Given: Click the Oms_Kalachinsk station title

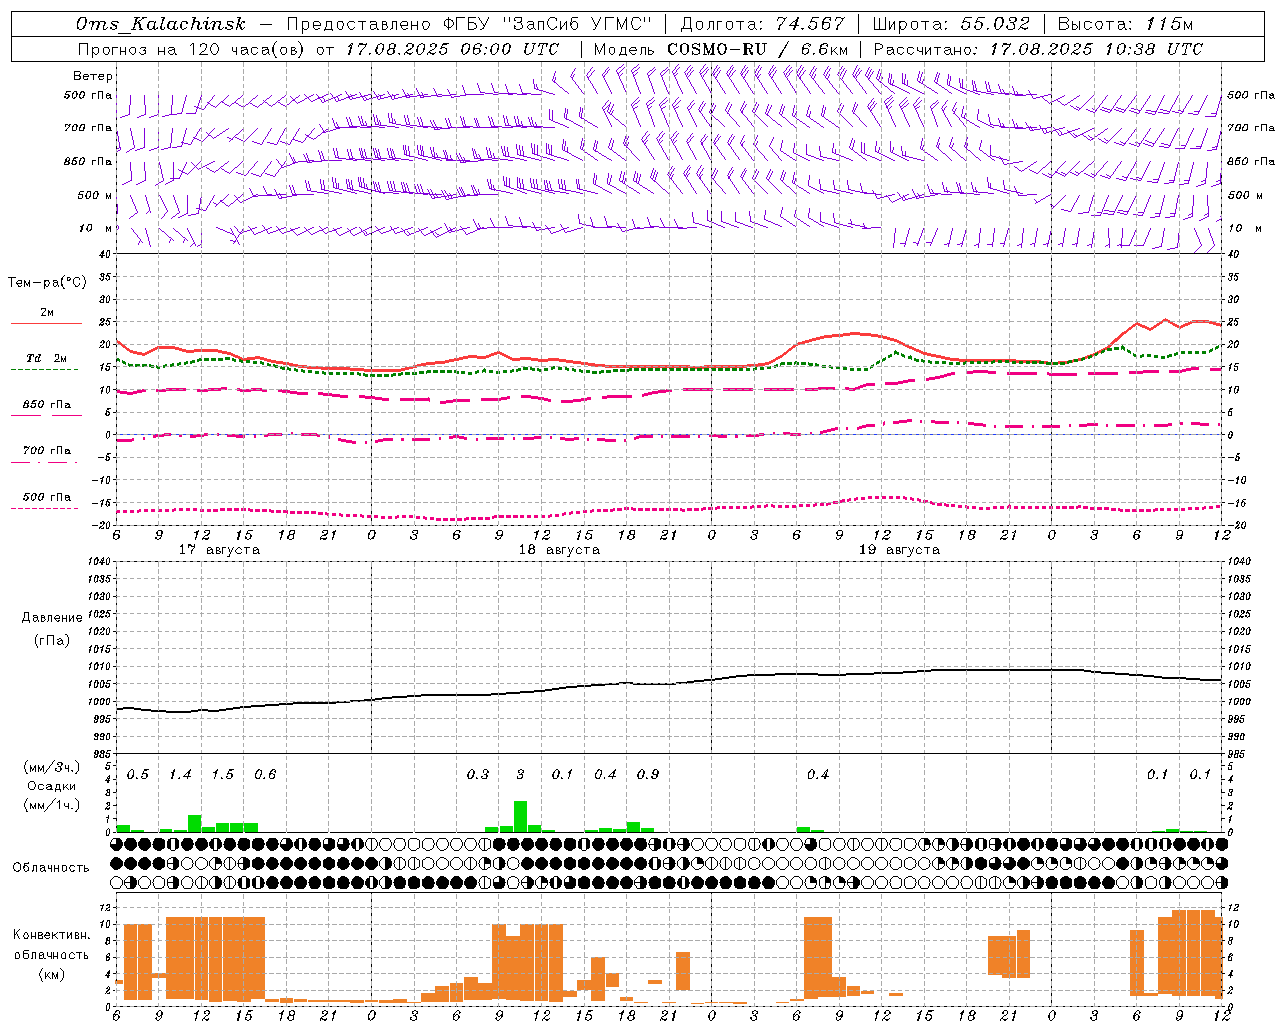Looking at the screenshot, I should (161, 24).
